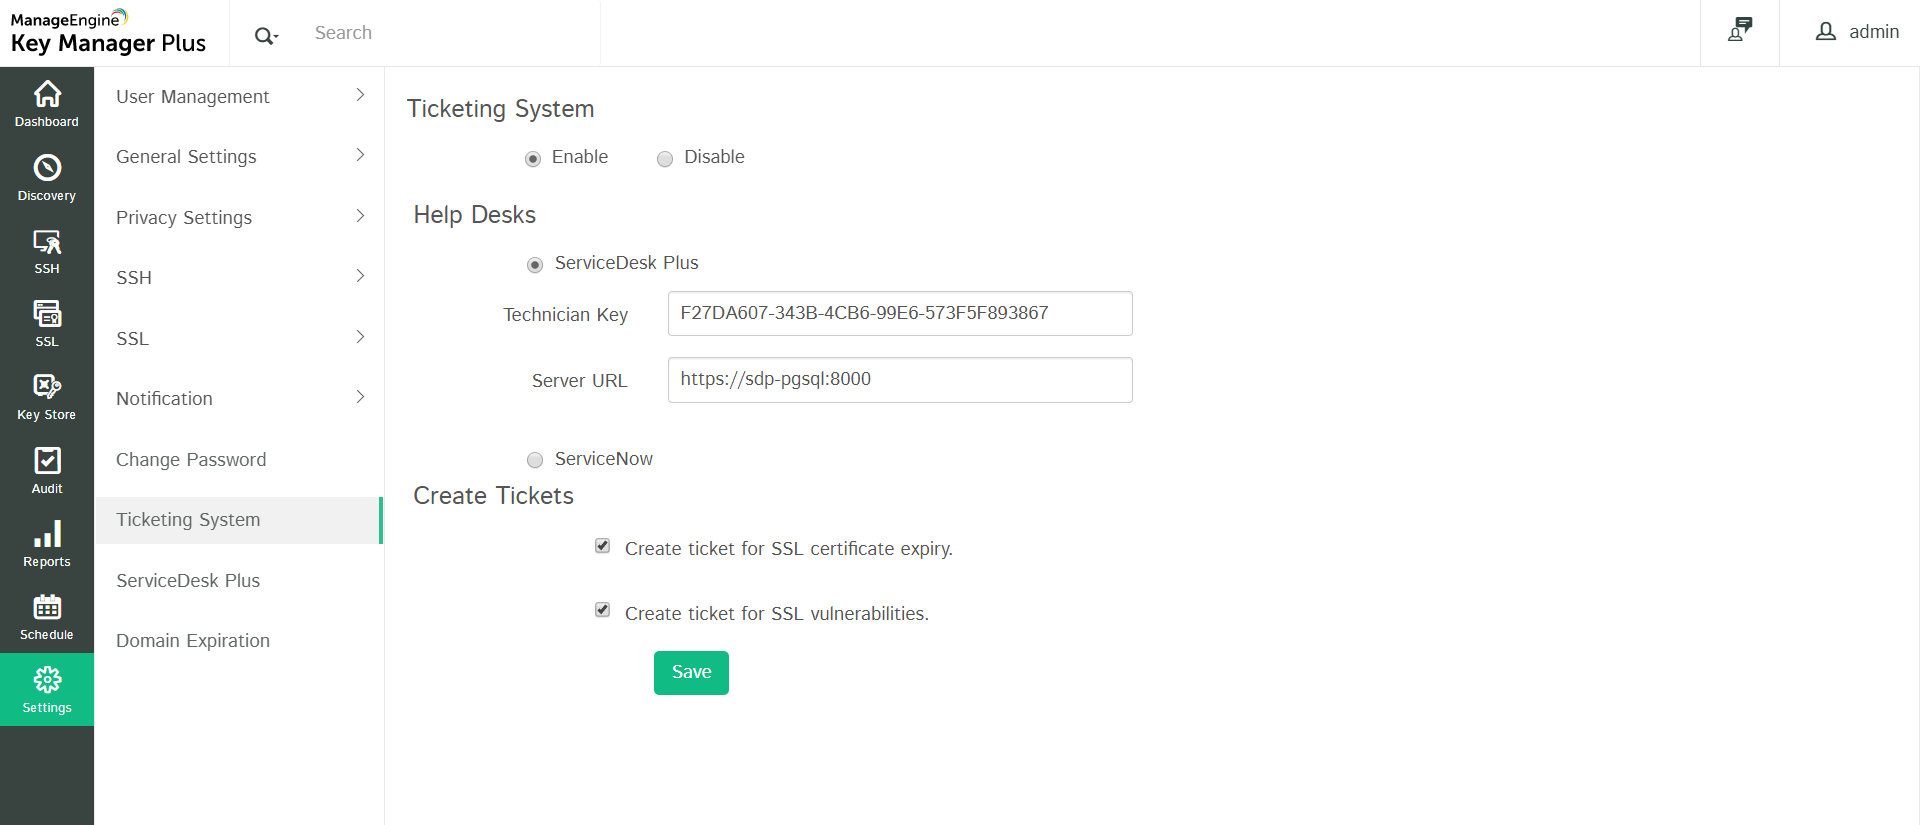Viewport: 1920px width, 825px height.
Task: Click the search magnifier dropdown icon
Action: pyautogui.click(x=265, y=36)
